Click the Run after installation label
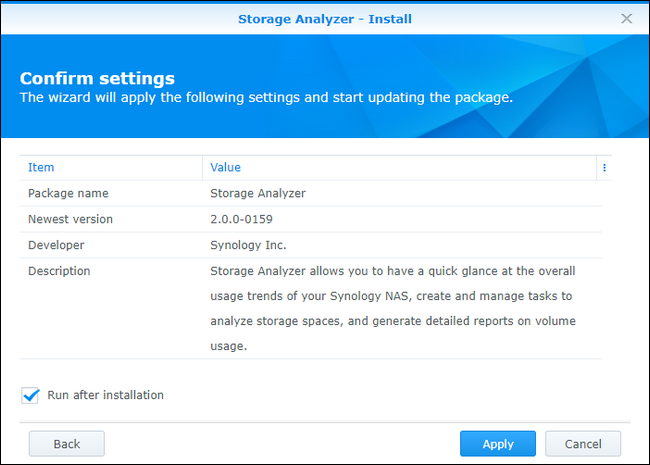The width and height of the screenshot is (650, 465). click(x=105, y=395)
